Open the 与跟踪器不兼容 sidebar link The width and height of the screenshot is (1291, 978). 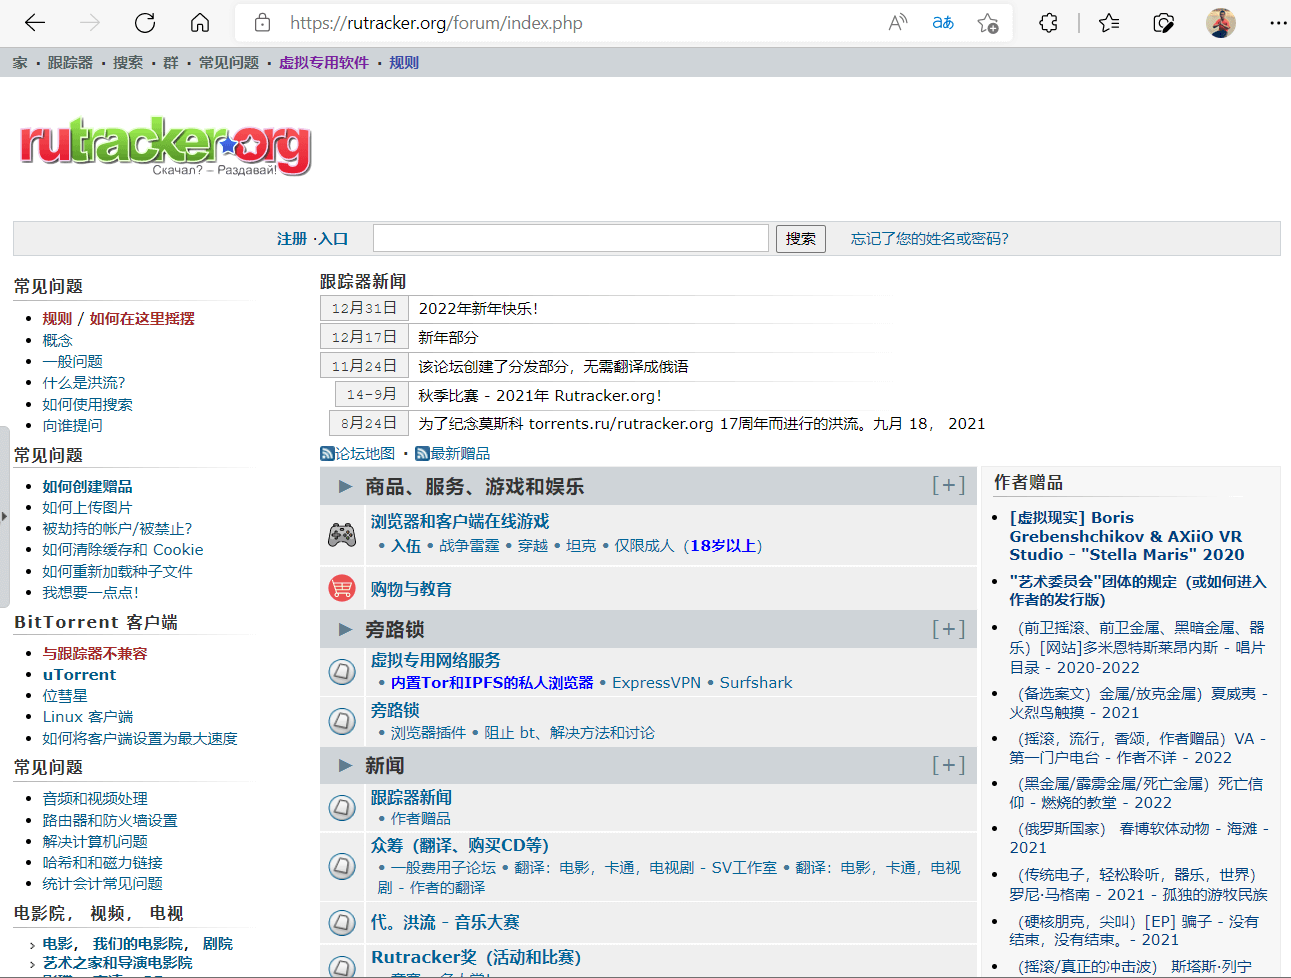[95, 653]
